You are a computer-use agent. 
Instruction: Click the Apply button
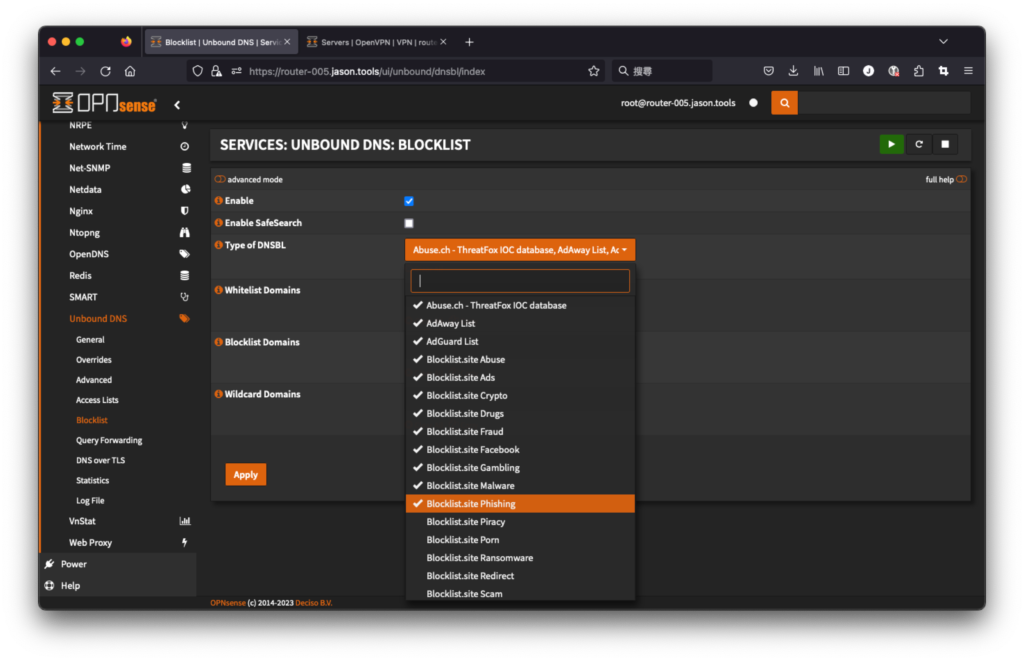coord(246,475)
